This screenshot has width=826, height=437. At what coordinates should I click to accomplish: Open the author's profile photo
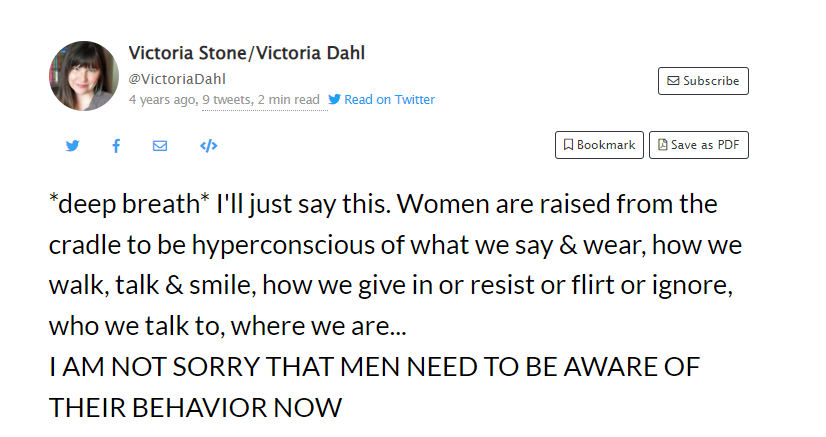(x=84, y=76)
